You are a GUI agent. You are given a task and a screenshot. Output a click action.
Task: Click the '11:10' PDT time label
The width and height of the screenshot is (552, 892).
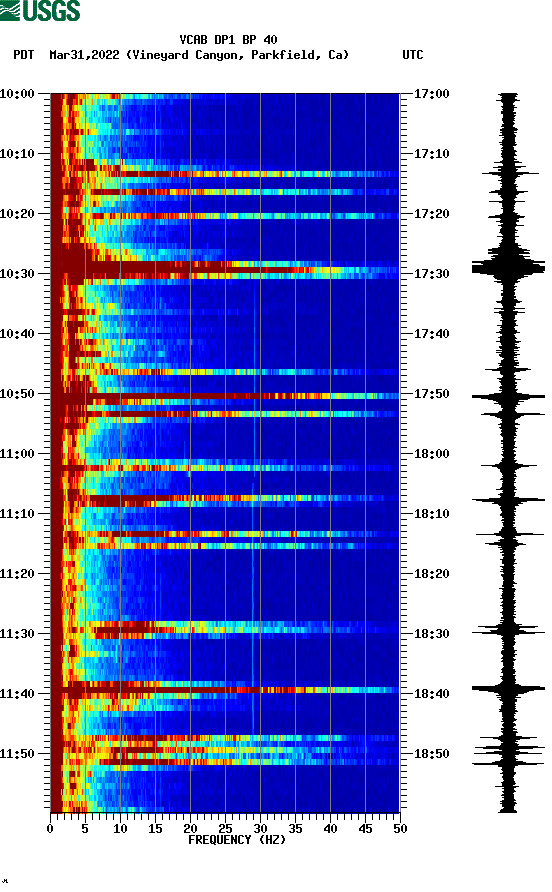click(x=17, y=514)
